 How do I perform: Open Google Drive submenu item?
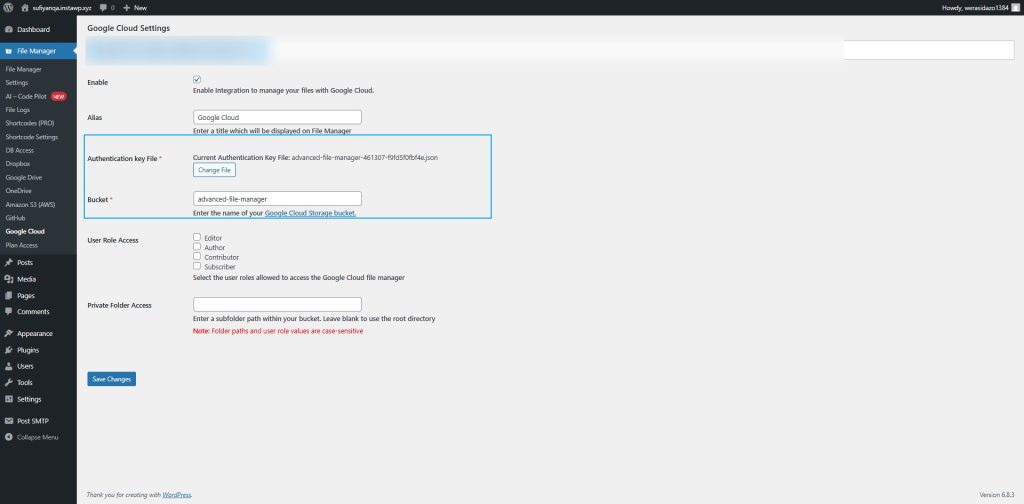coord(23,177)
